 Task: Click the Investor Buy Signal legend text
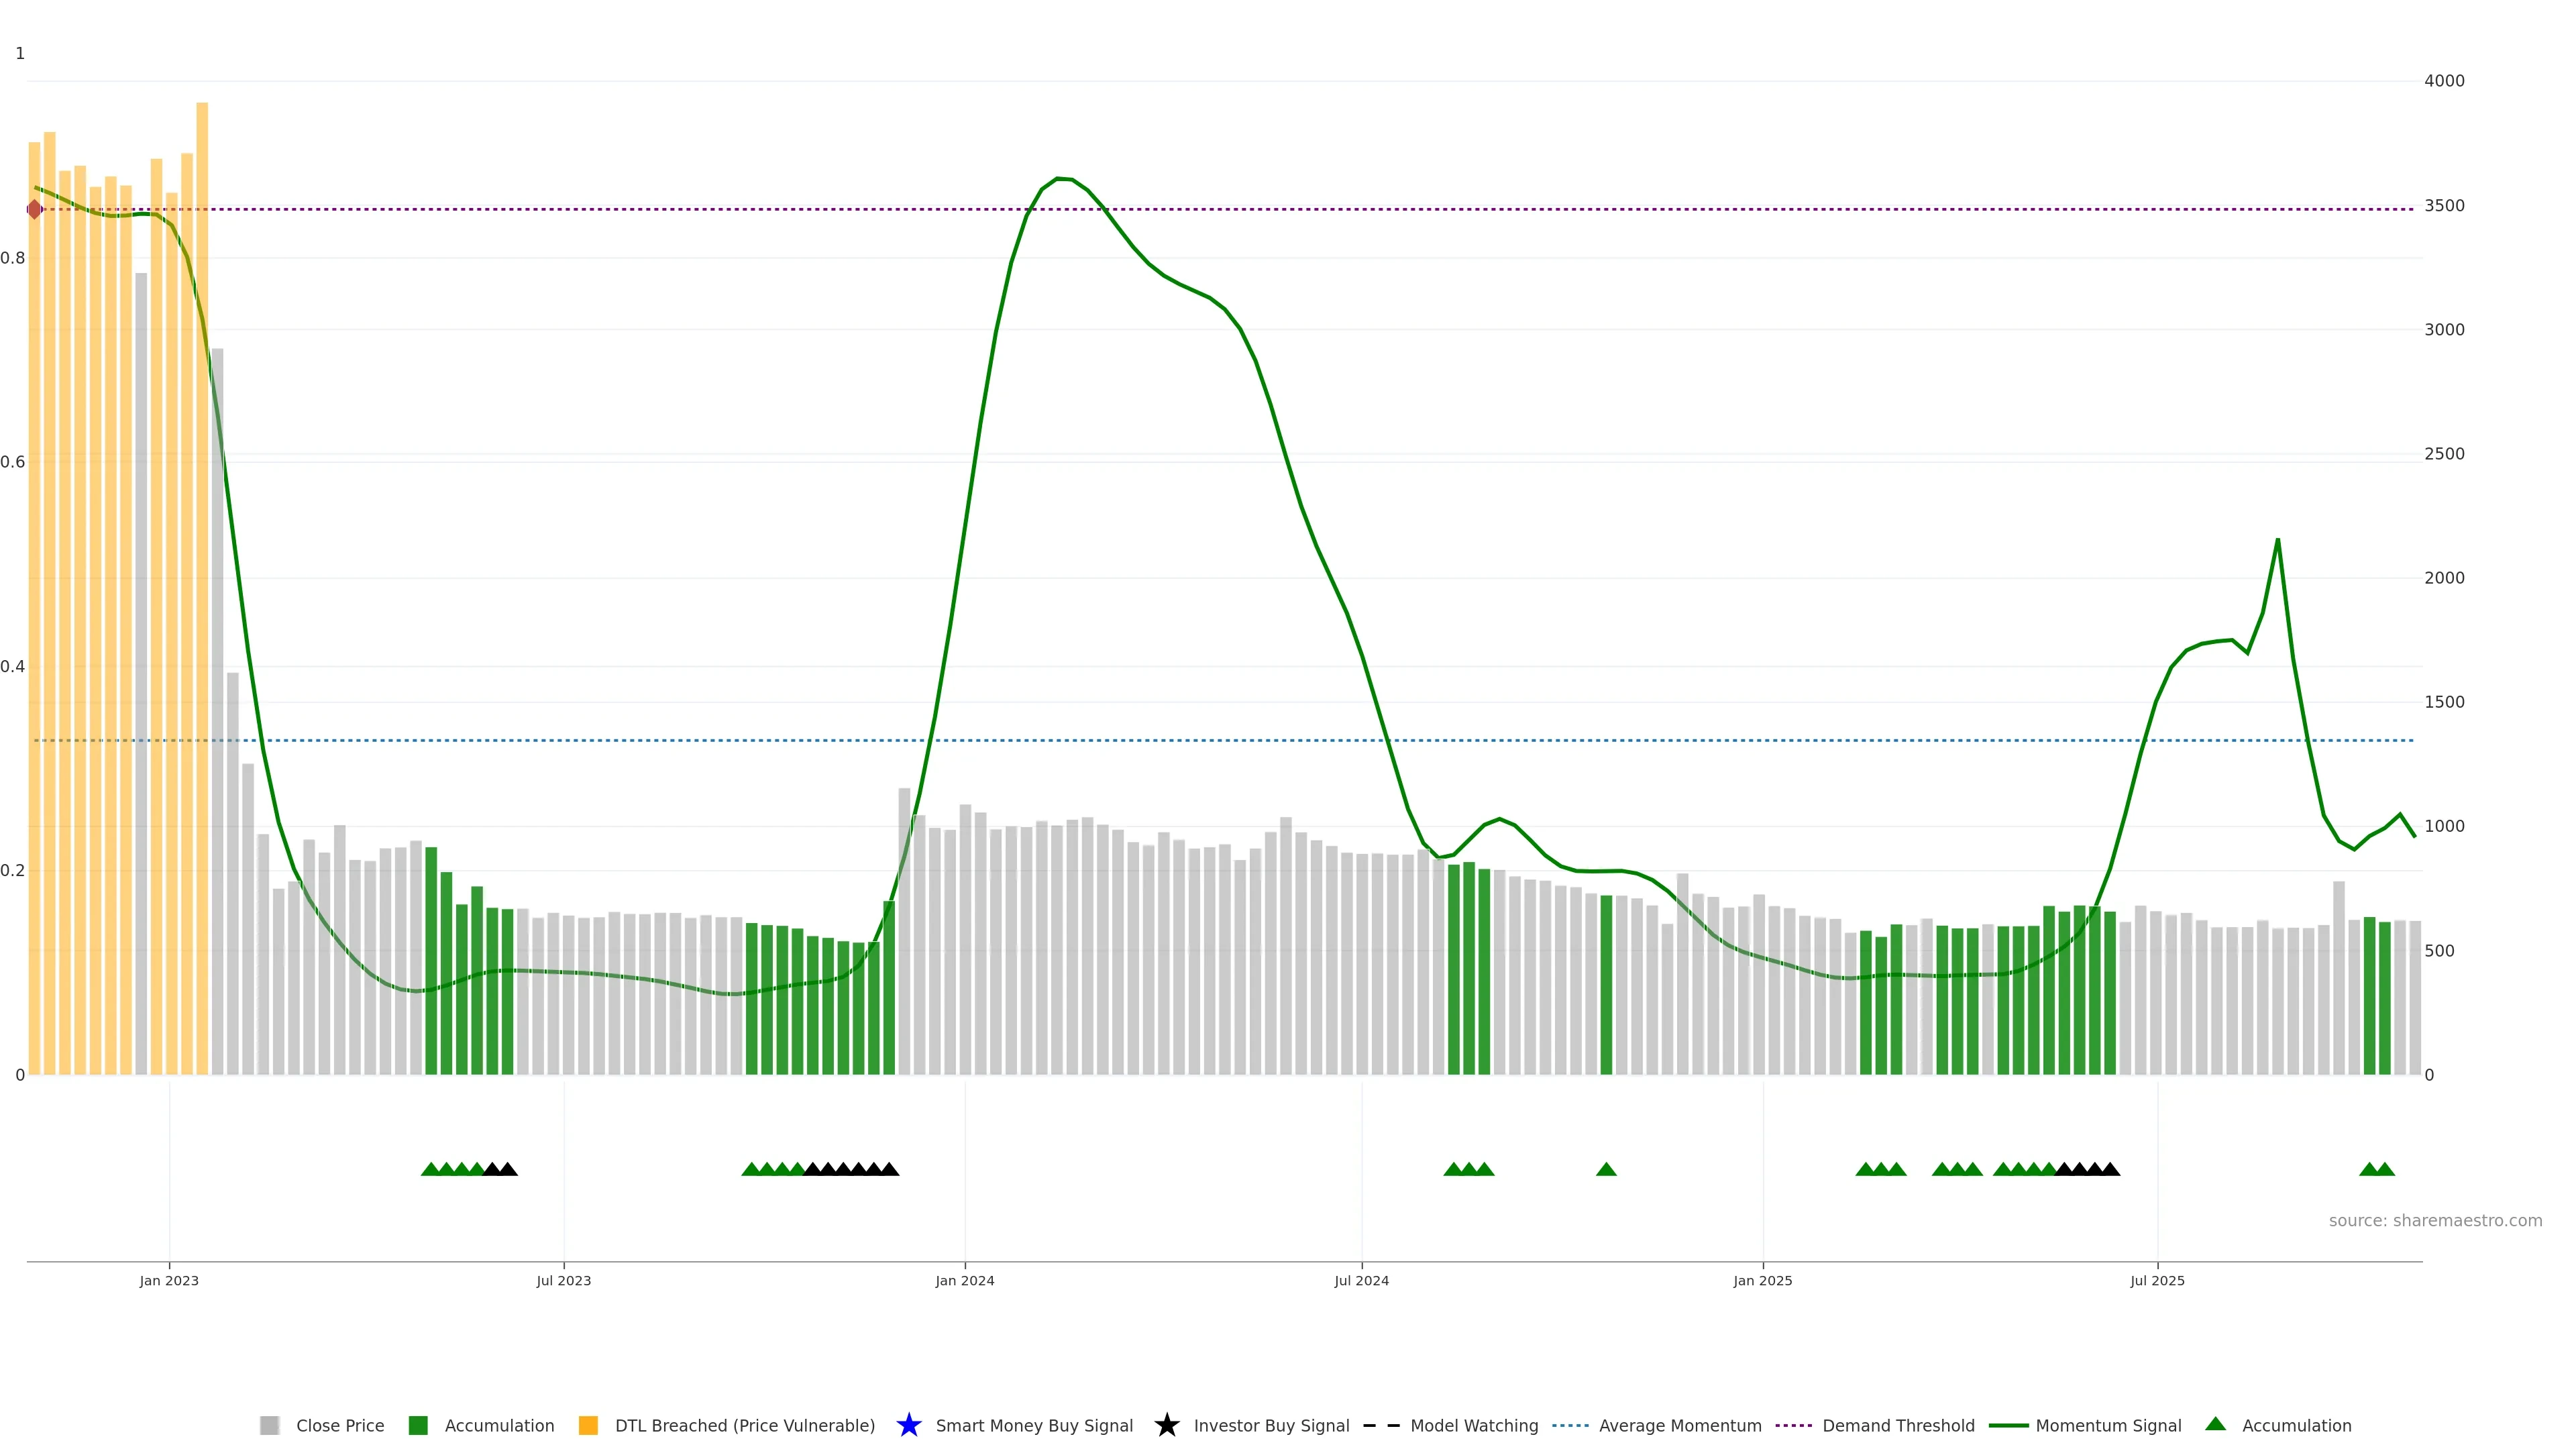click(1271, 1426)
